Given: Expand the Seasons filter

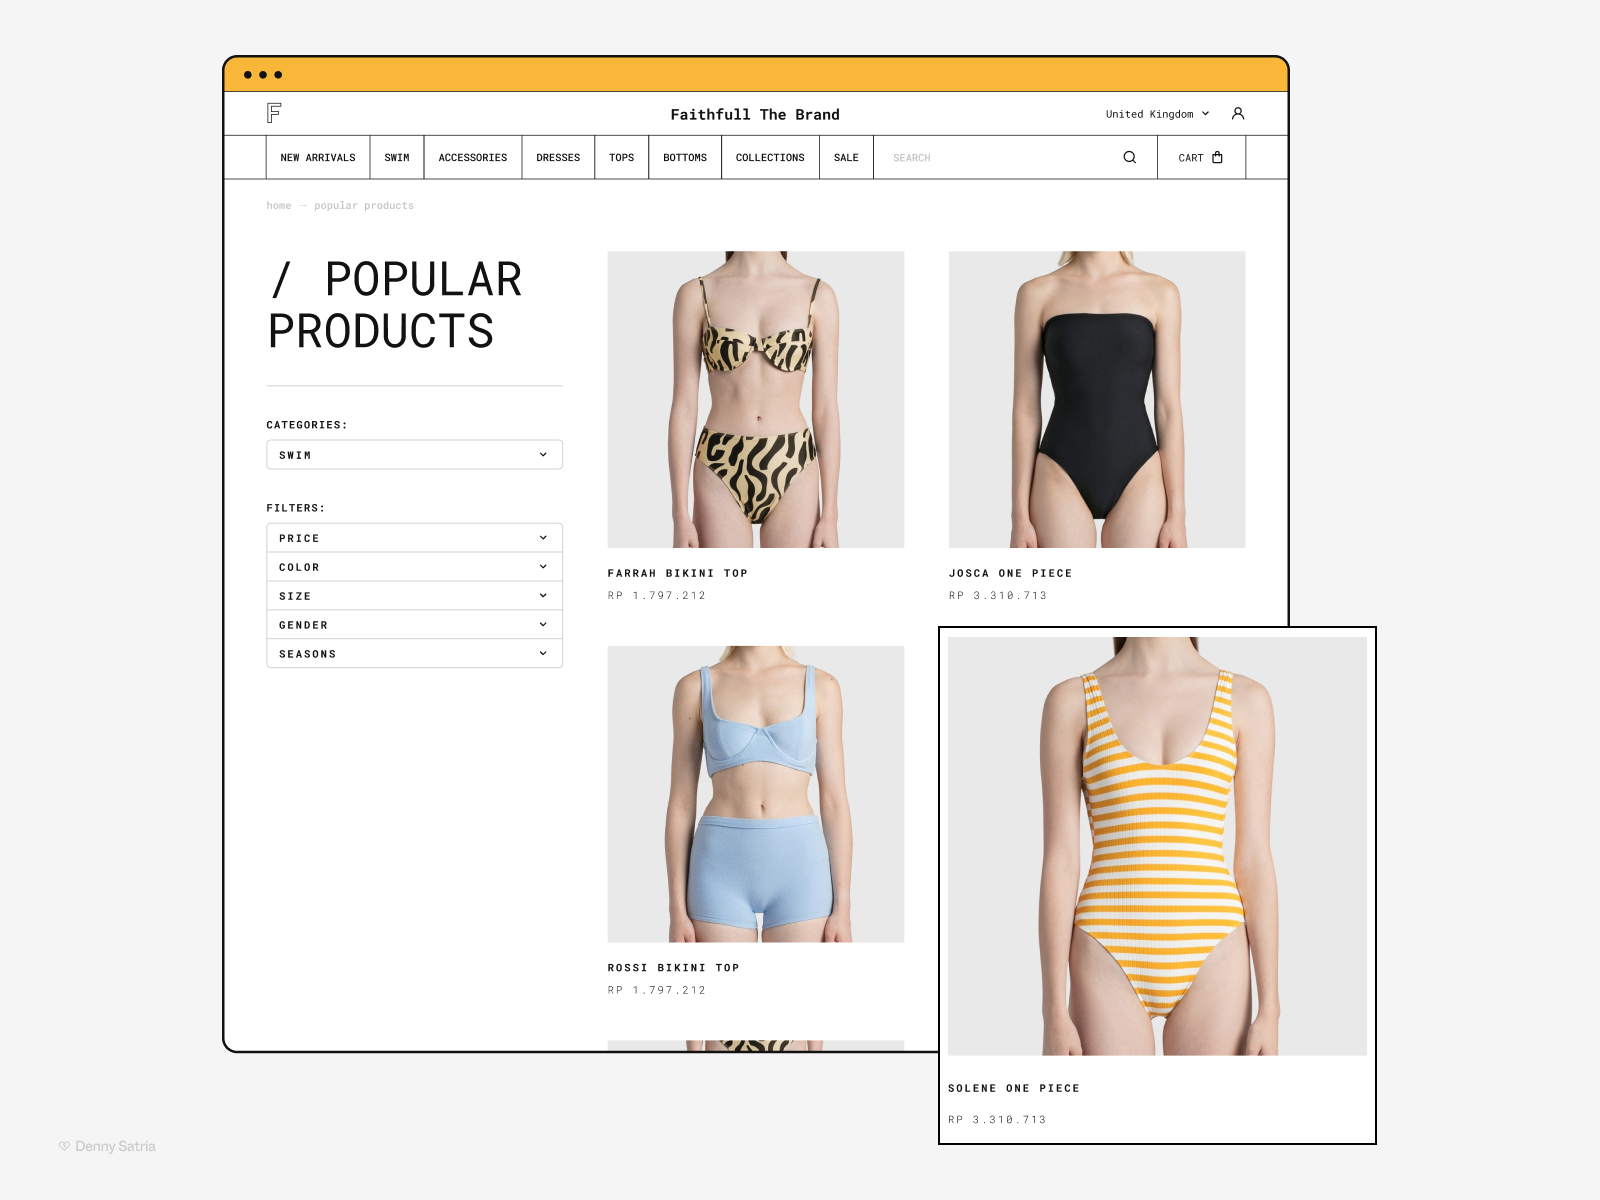Looking at the screenshot, I should pos(414,654).
